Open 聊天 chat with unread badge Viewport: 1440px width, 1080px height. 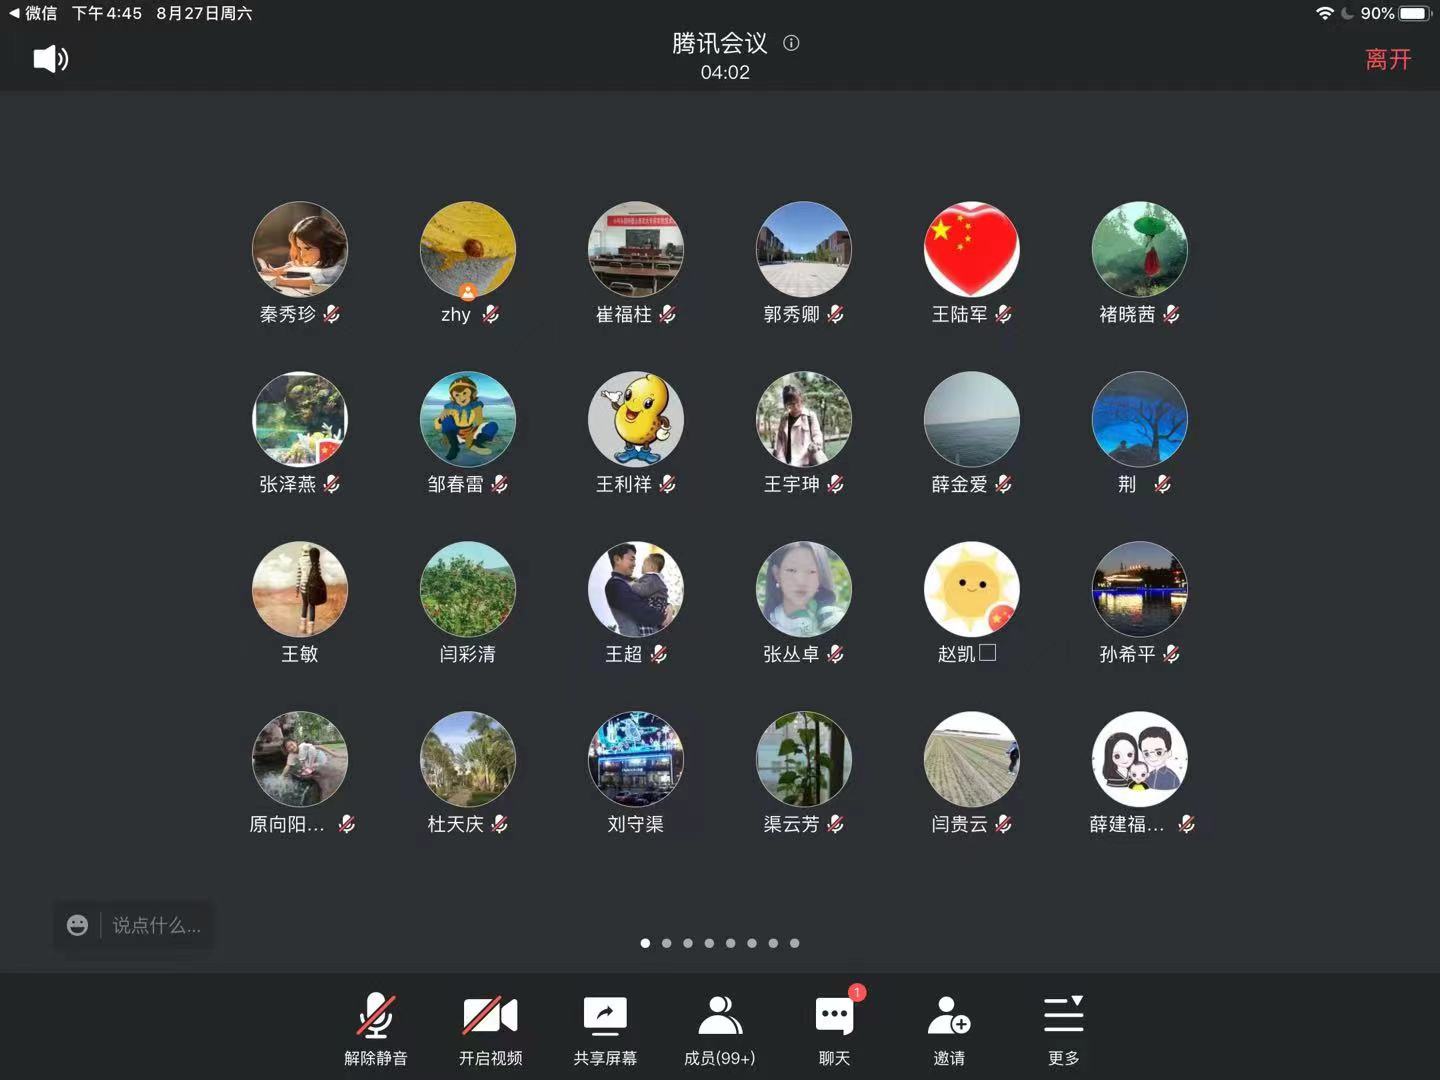coord(834,1029)
